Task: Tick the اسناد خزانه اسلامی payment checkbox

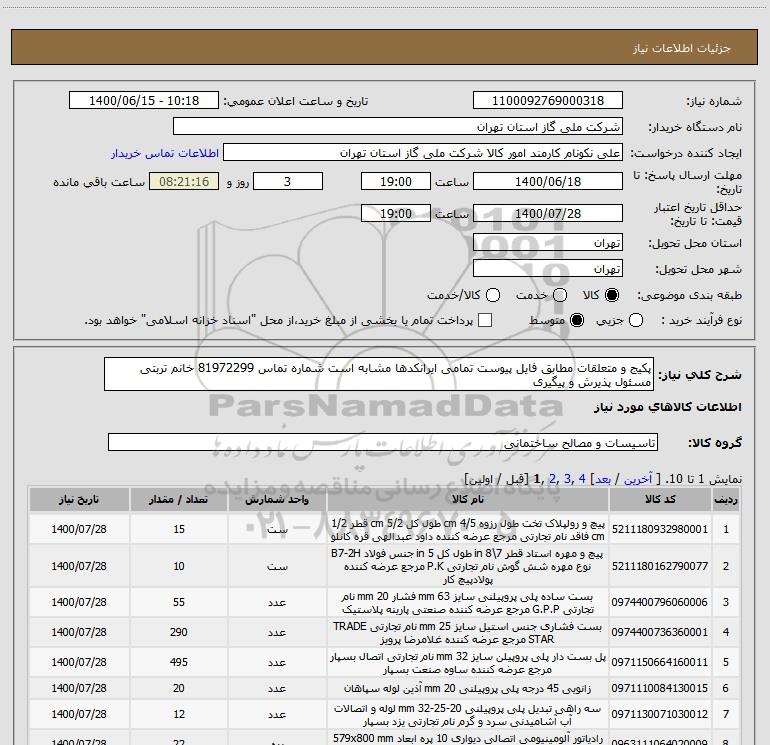Action: (x=485, y=320)
